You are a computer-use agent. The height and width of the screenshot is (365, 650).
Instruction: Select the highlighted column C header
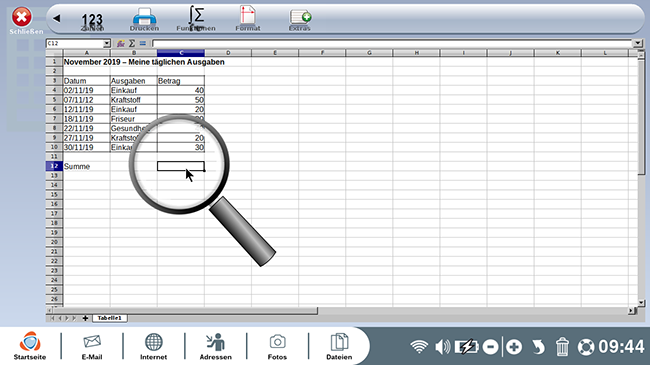point(181,53)
